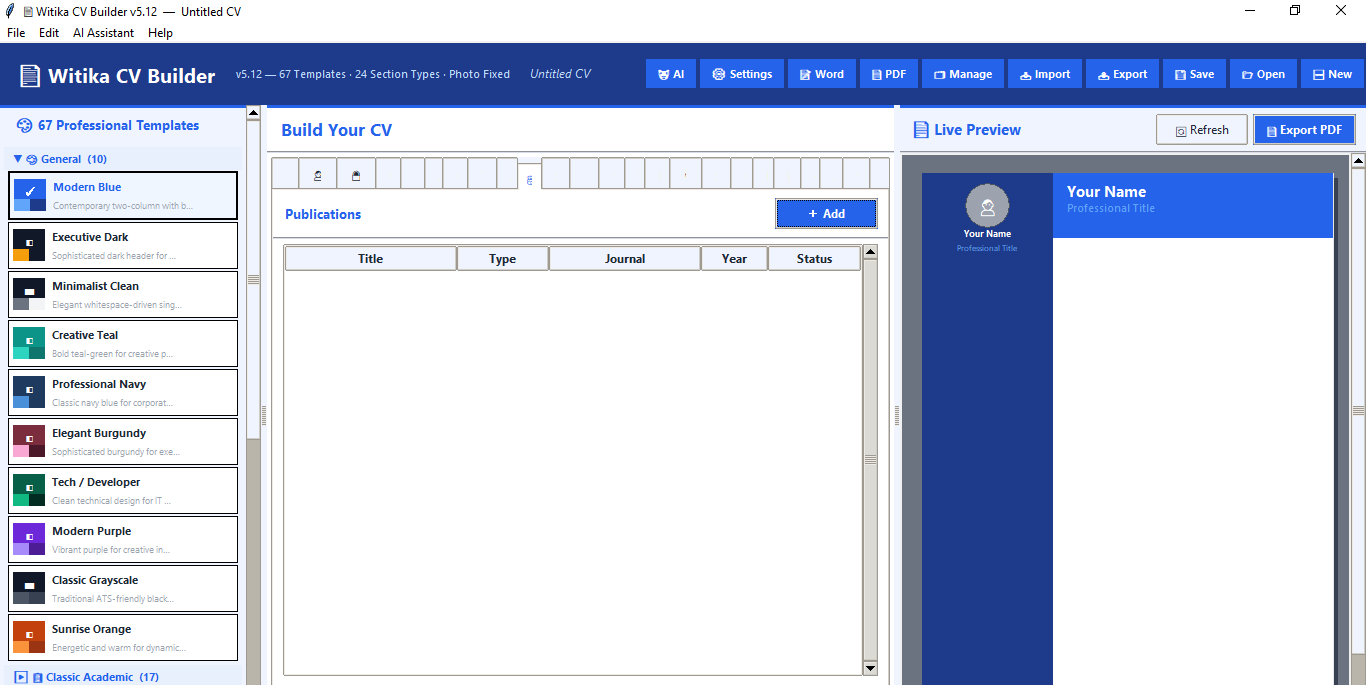The image size is (1366, 685).
Task: Click the publications table vertical scrollbar thumb
Action: pyautogui.click(x=869, y=460)
